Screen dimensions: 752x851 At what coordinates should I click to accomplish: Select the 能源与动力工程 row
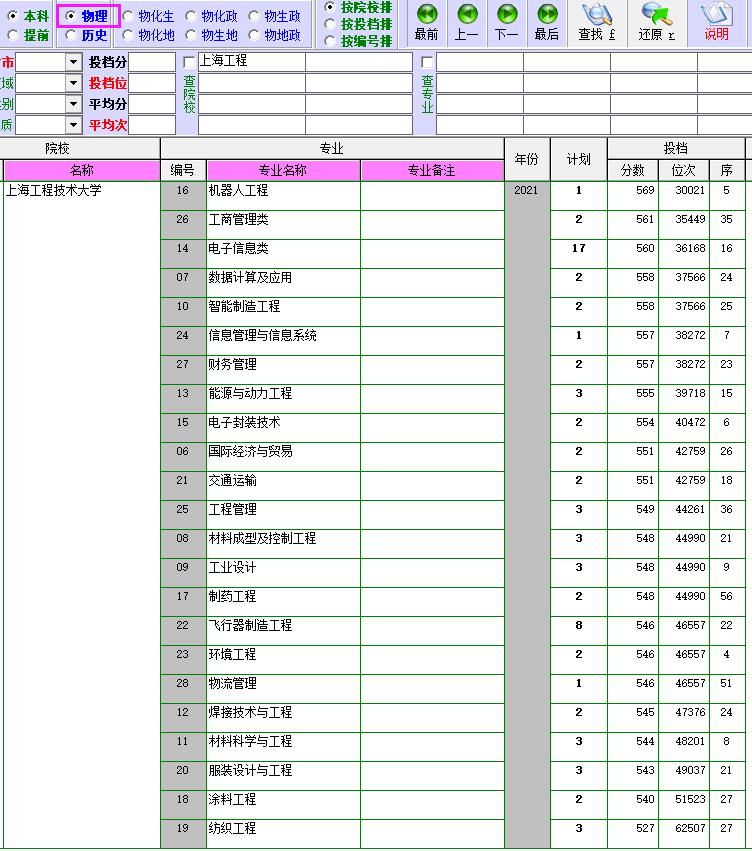coord(283,399)
